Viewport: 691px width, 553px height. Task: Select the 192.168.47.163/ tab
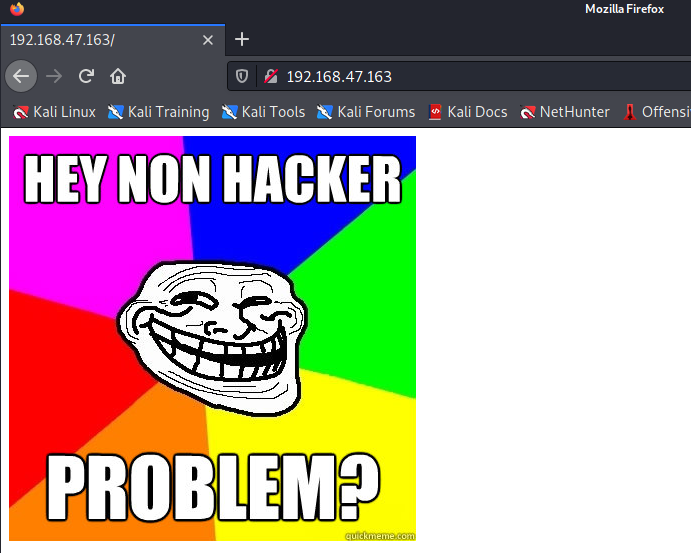point(113,40)
